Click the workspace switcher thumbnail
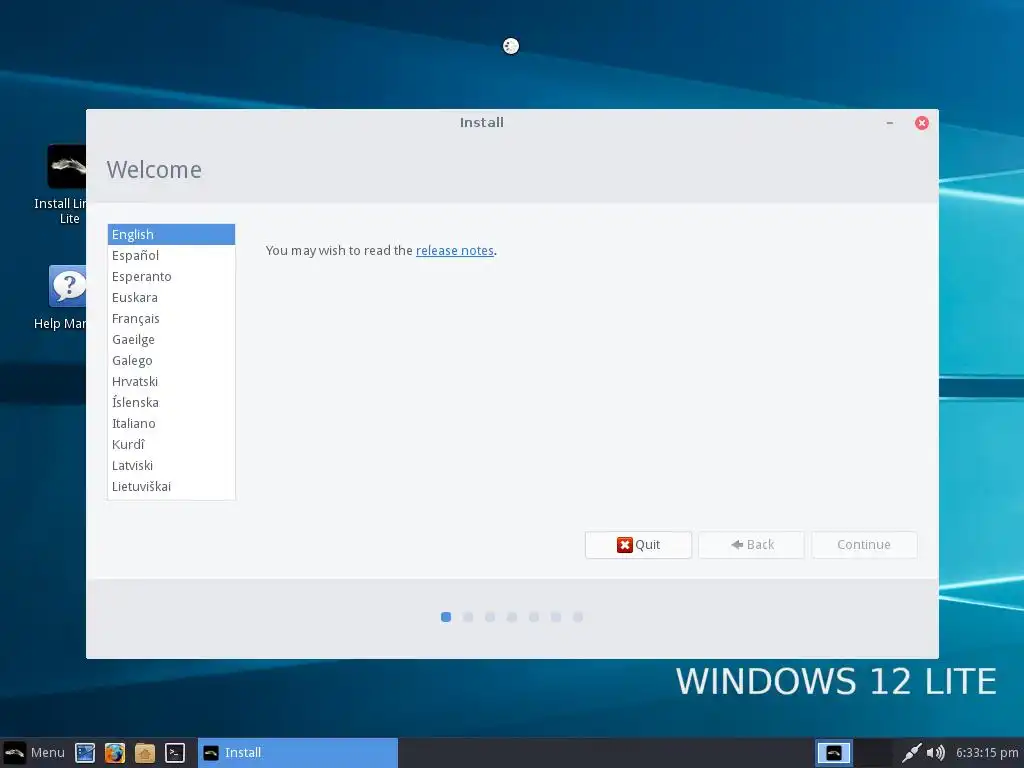This screenshot has width=1024, height=768. [834, 753]
